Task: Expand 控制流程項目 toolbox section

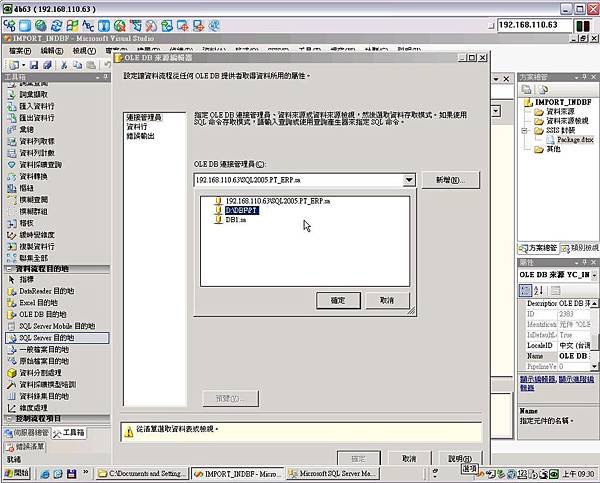Action: tap(9, 419)
